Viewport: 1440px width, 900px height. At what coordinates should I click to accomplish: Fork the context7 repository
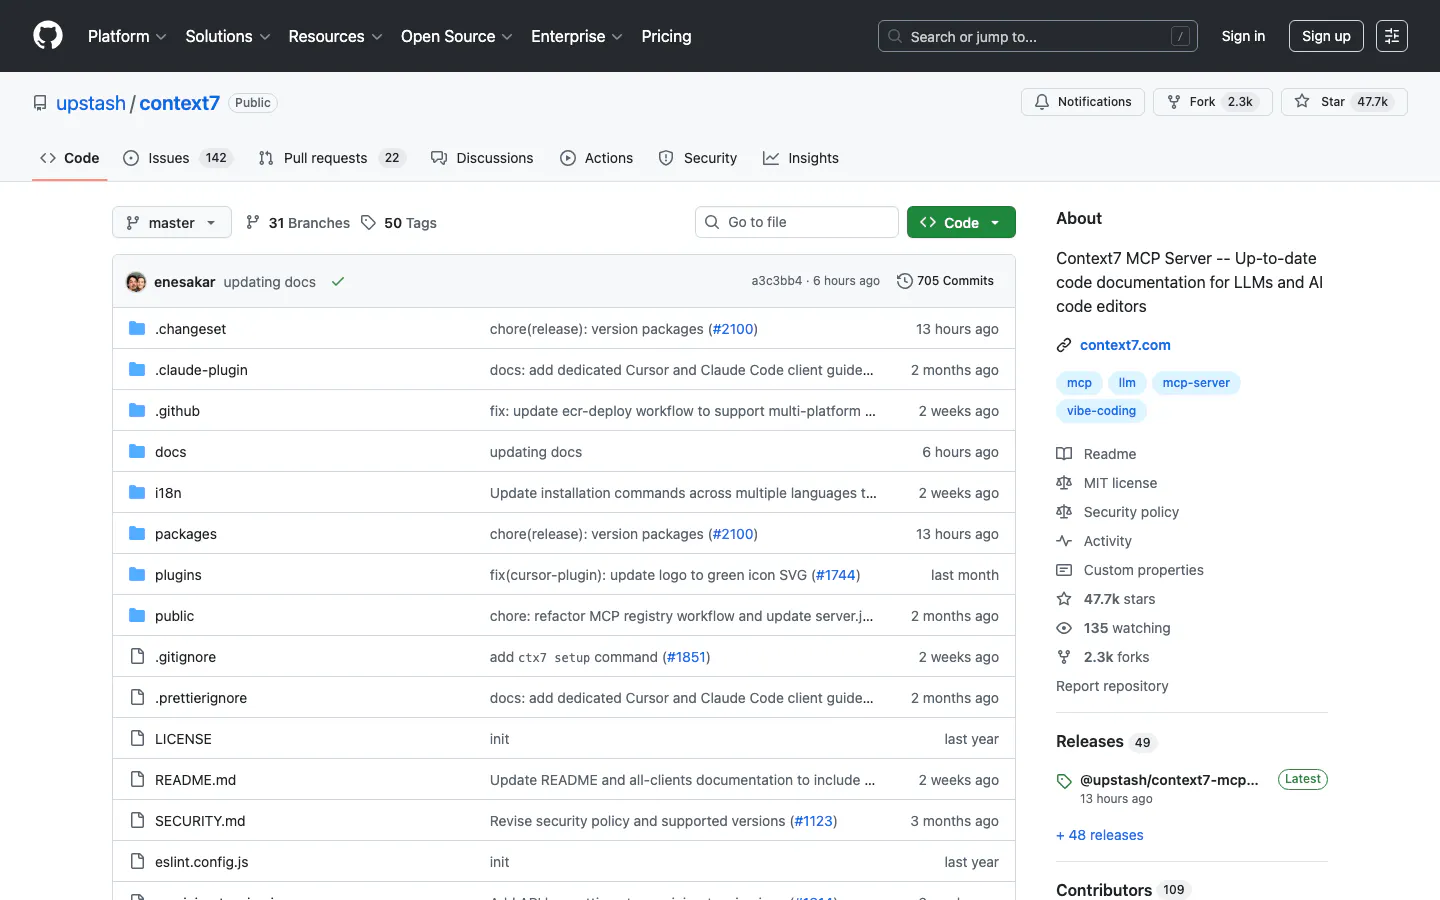click(x=1213, y=102)
